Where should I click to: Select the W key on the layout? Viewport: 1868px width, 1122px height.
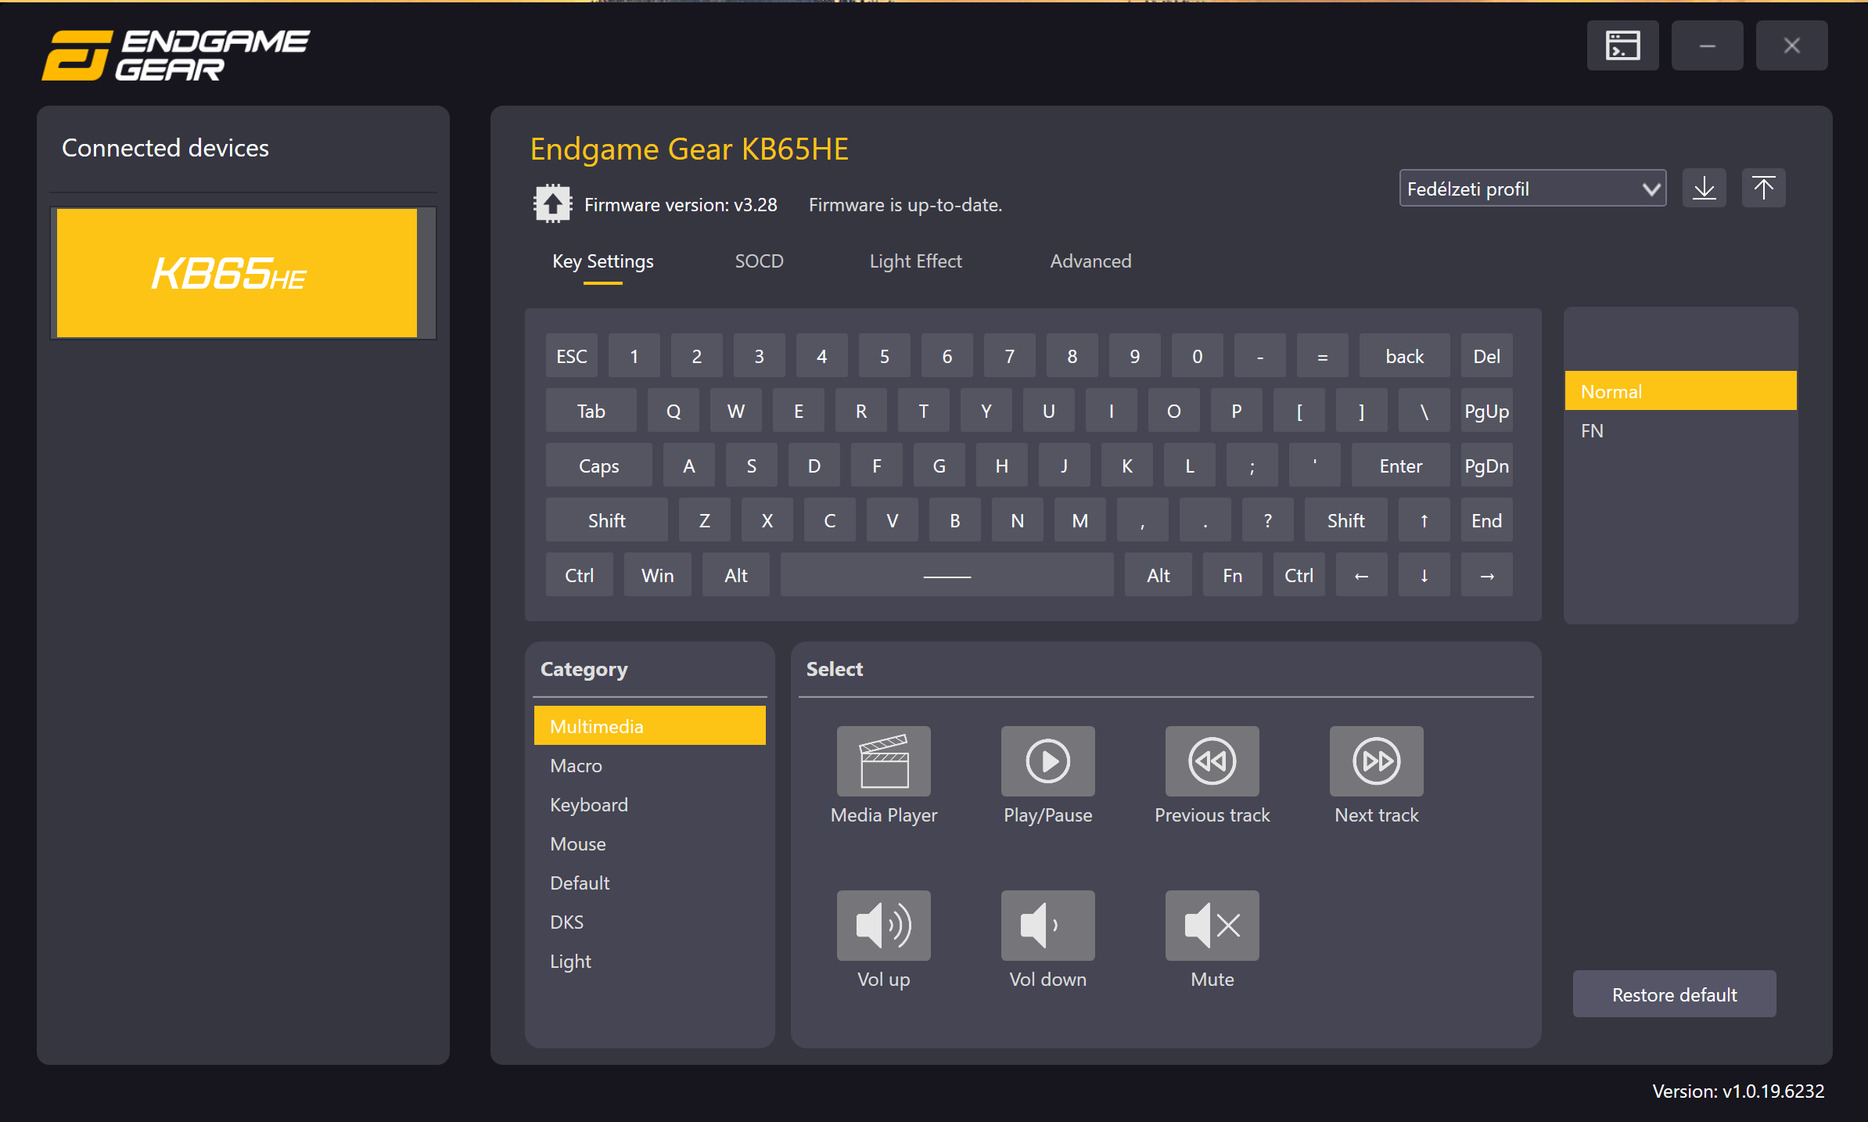(x=736, y=411)
